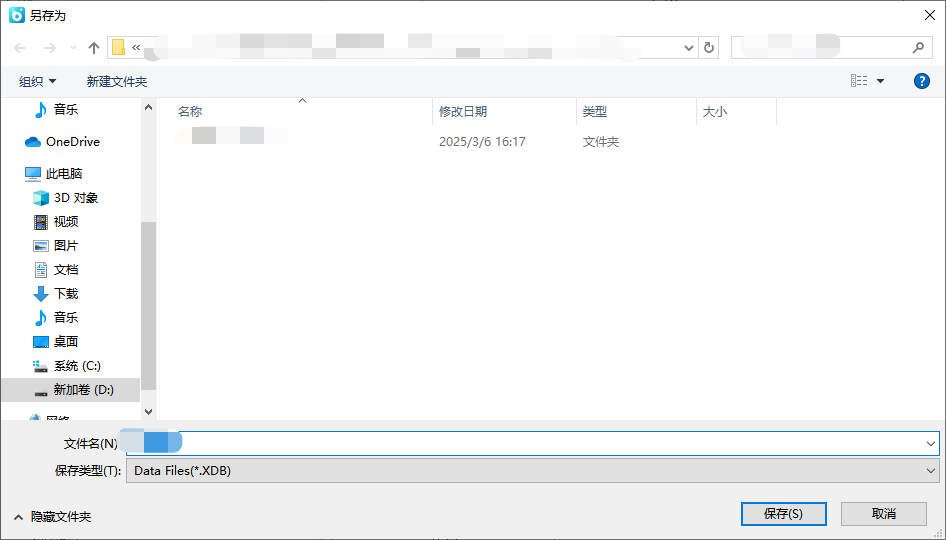Screen dimensions: 946x540
Task: Open help with the question mark icon
Action: pyautogui.click(x=921, y=81)
